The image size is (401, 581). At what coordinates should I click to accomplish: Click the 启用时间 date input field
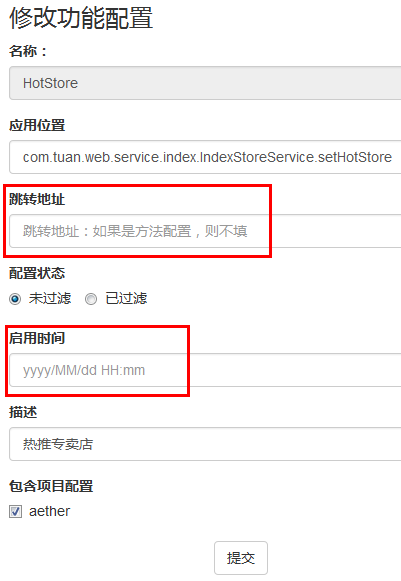[x=205, y=370]
